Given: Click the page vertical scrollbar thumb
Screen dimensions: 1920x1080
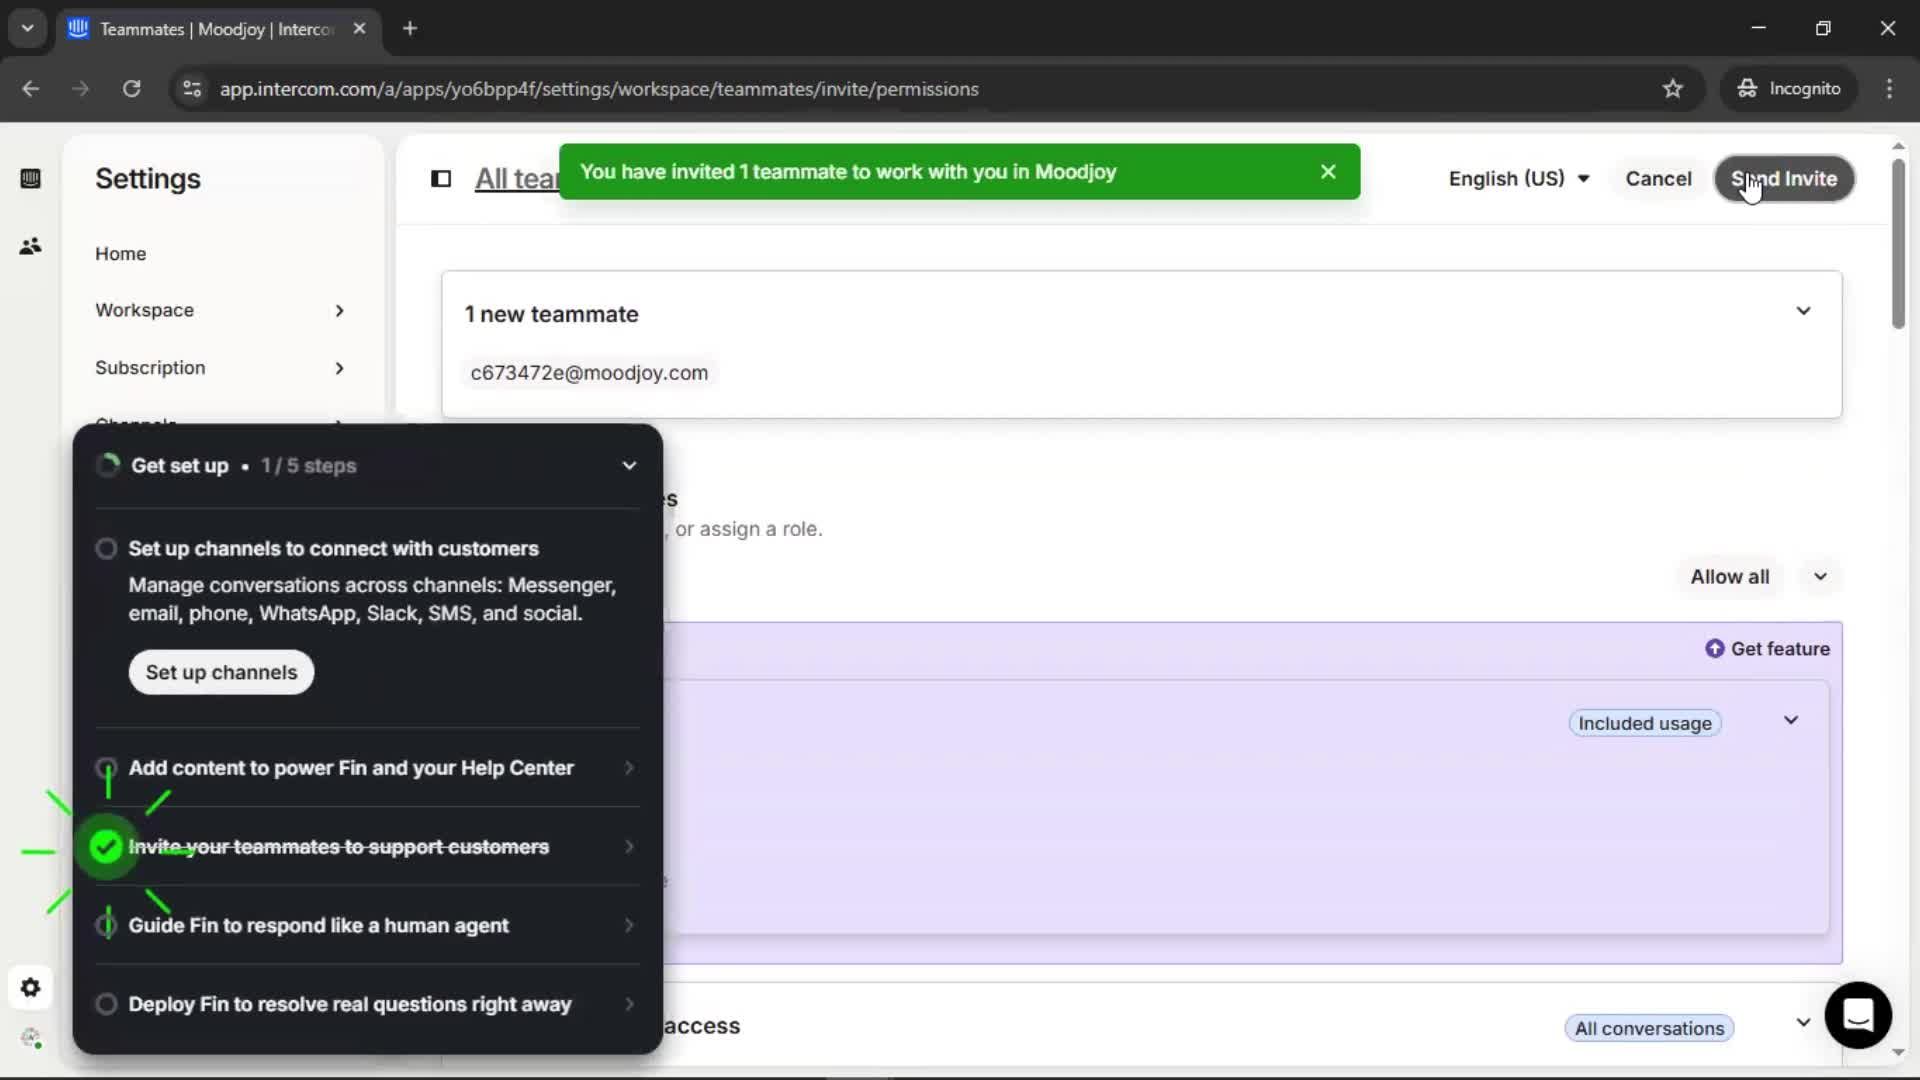Looking at the screenshot, I should click(1898, 244).
